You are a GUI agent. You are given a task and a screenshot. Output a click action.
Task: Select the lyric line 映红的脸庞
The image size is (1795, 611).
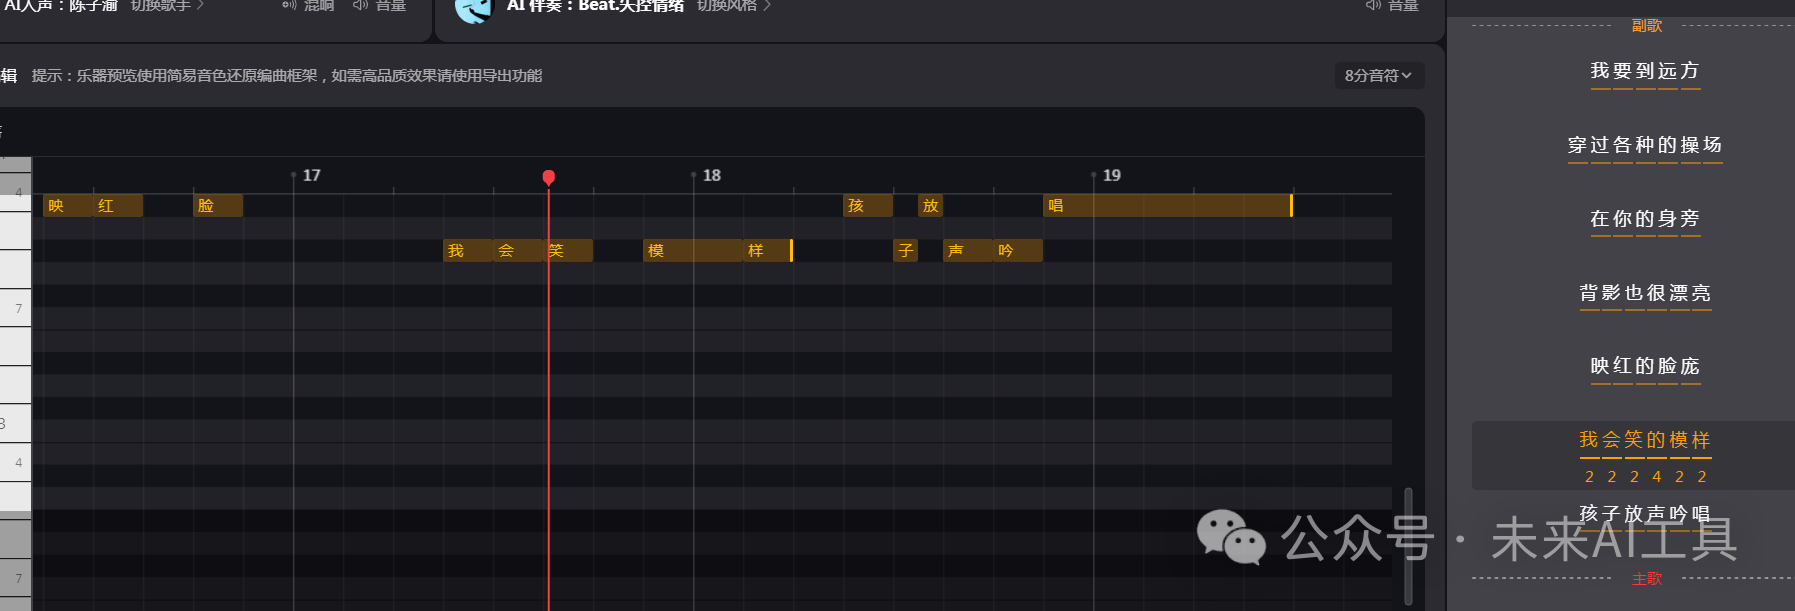1645,366
